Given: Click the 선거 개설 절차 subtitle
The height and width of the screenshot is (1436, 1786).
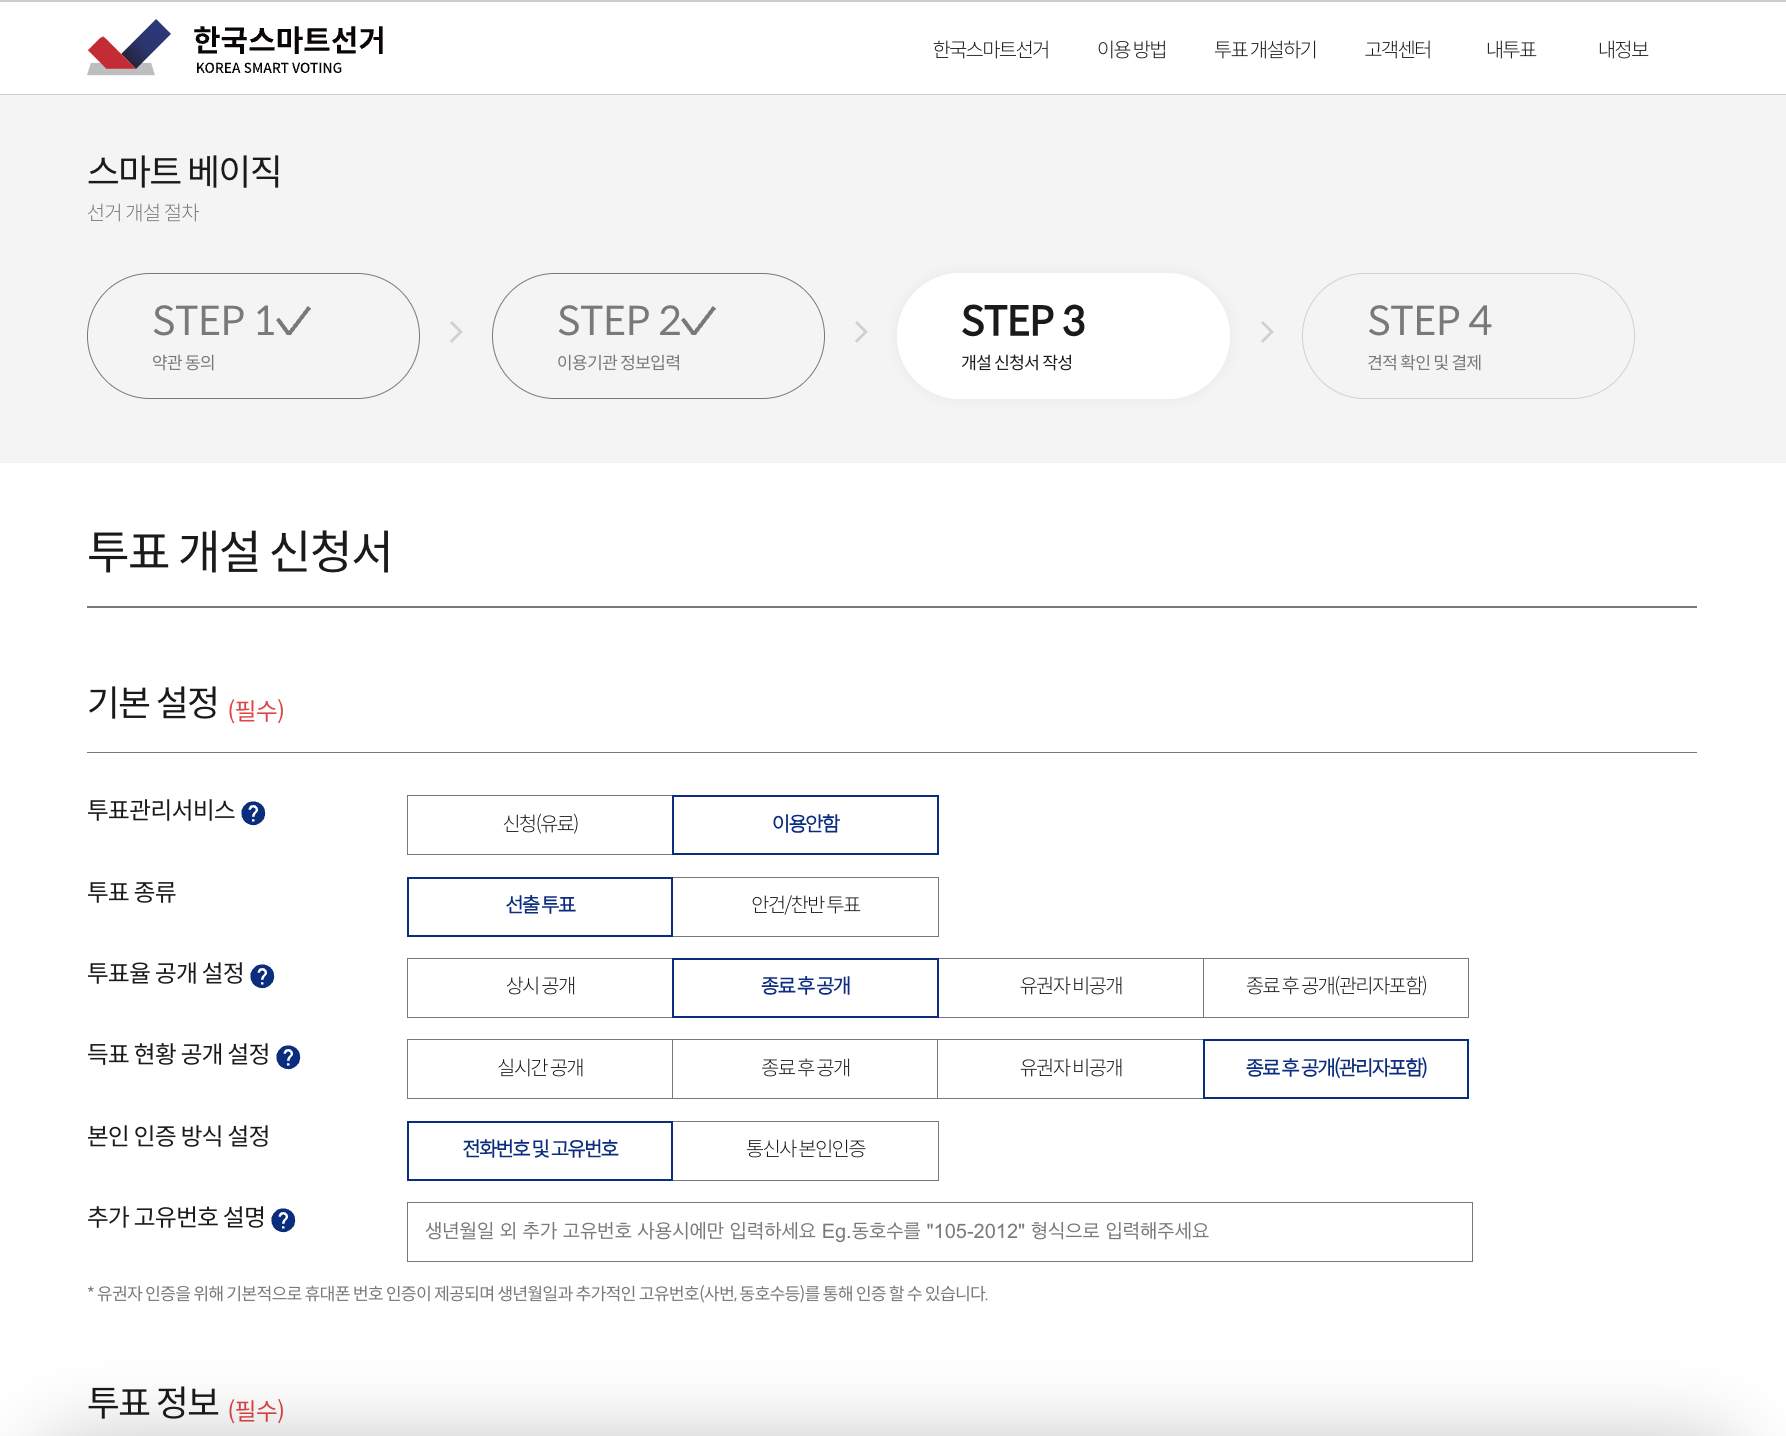Looking at the screenshot, I should point(143,212).
